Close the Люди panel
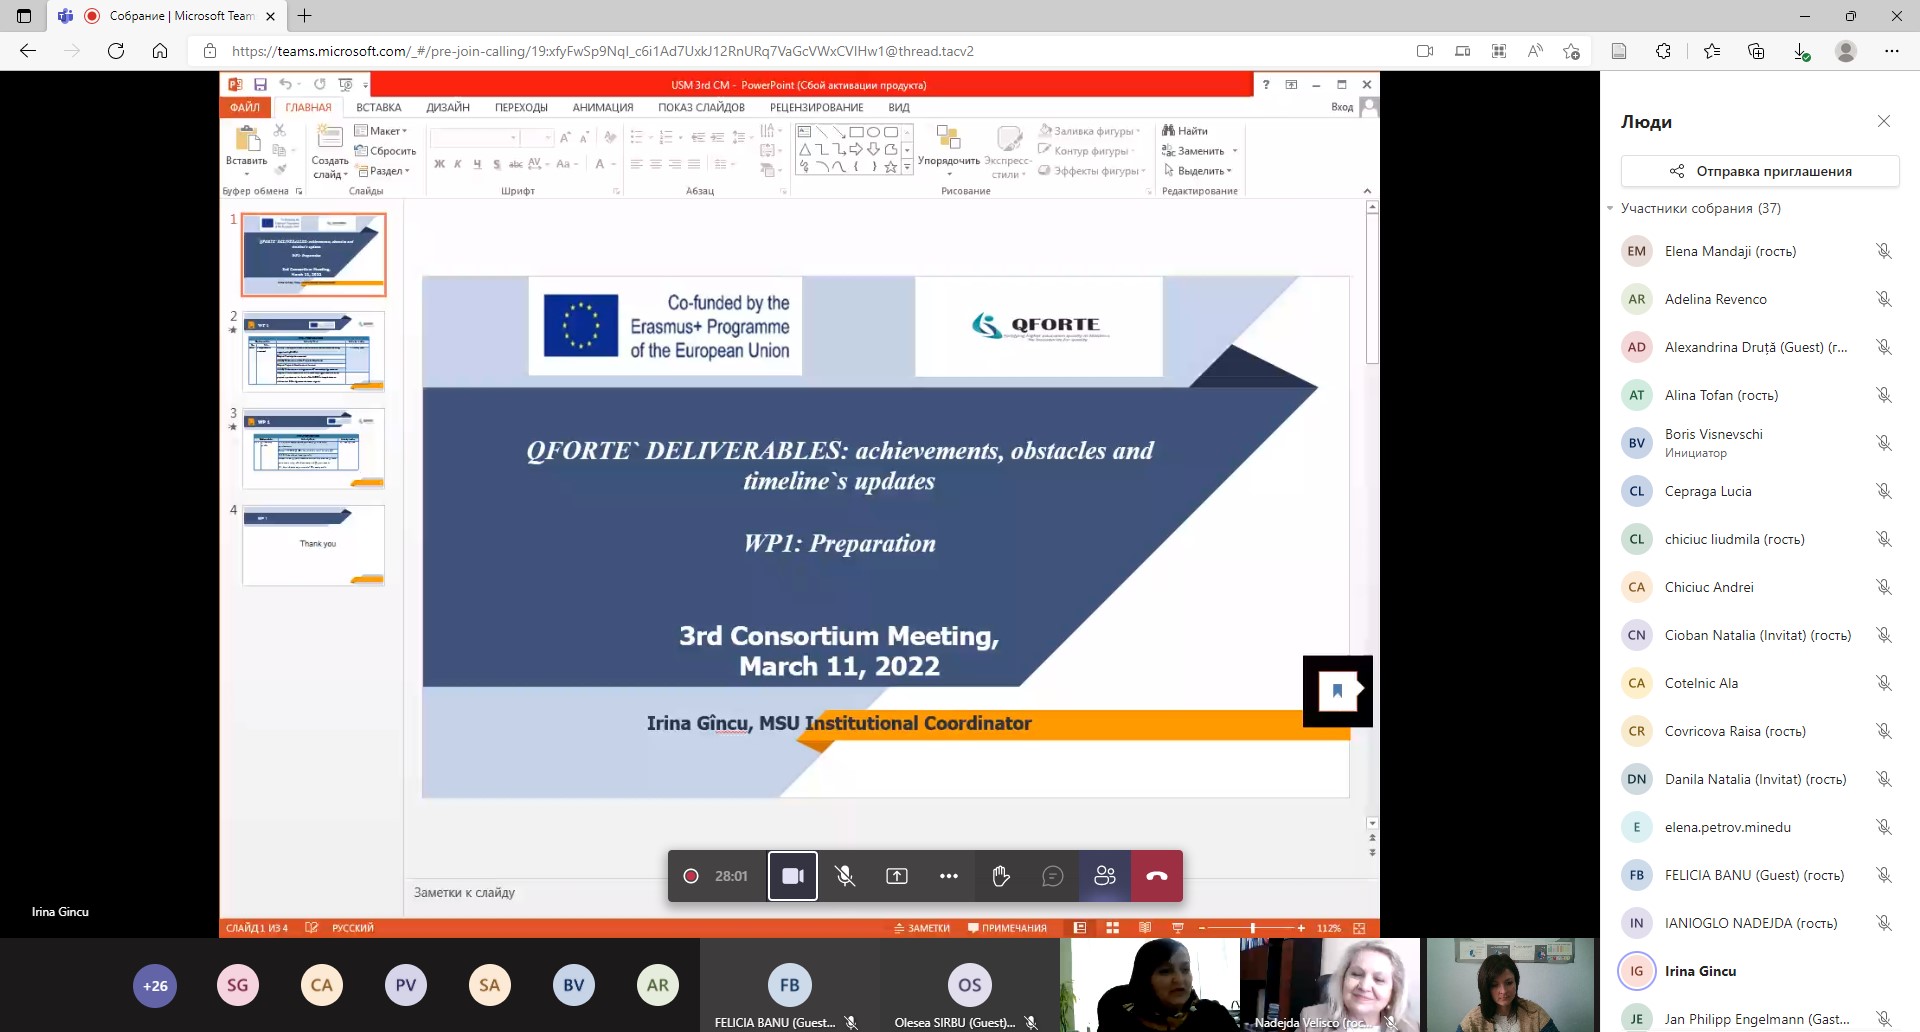1920x1032 pixels. coord(1884,121)
